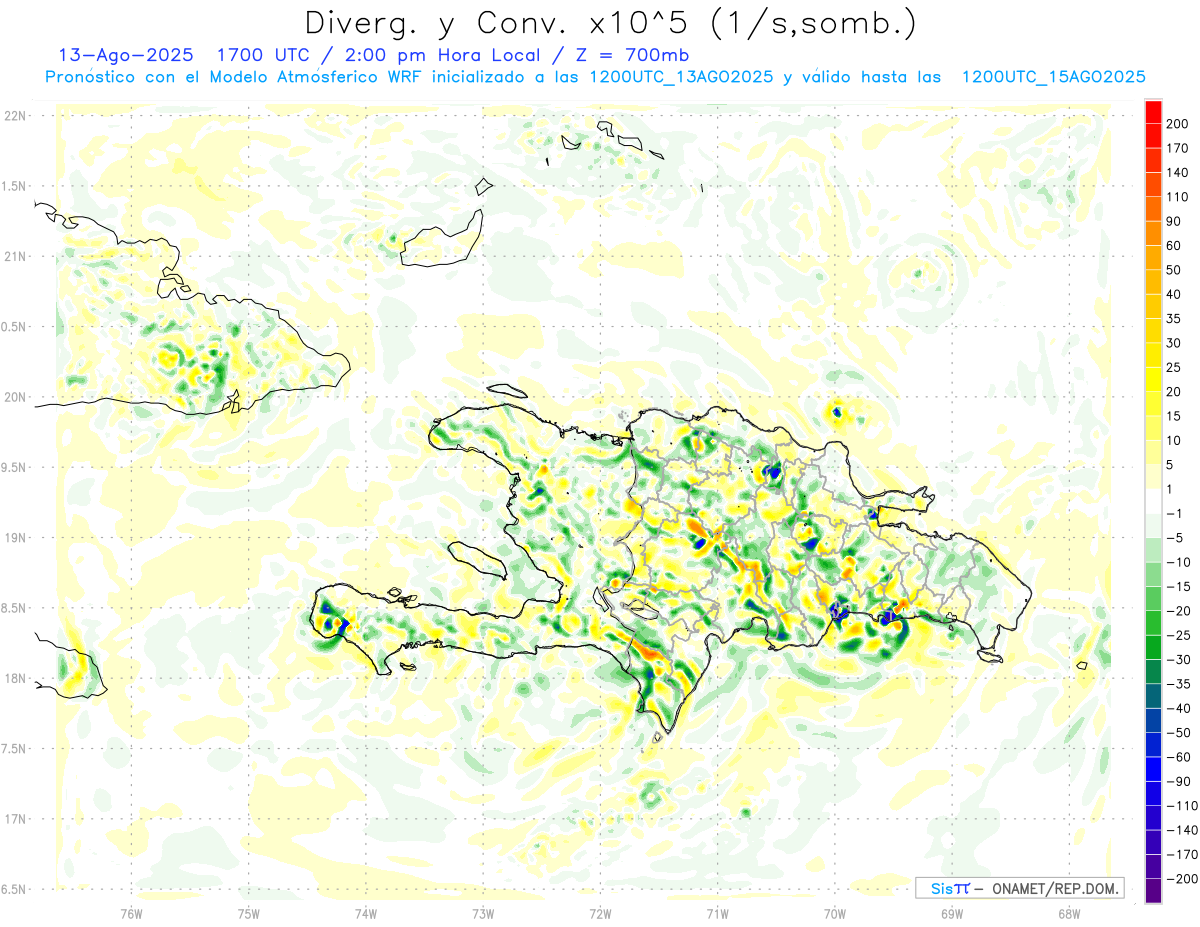Click the 6.5N latitude axis label
Screen dimensions: 1200x927
coord(15,889)
